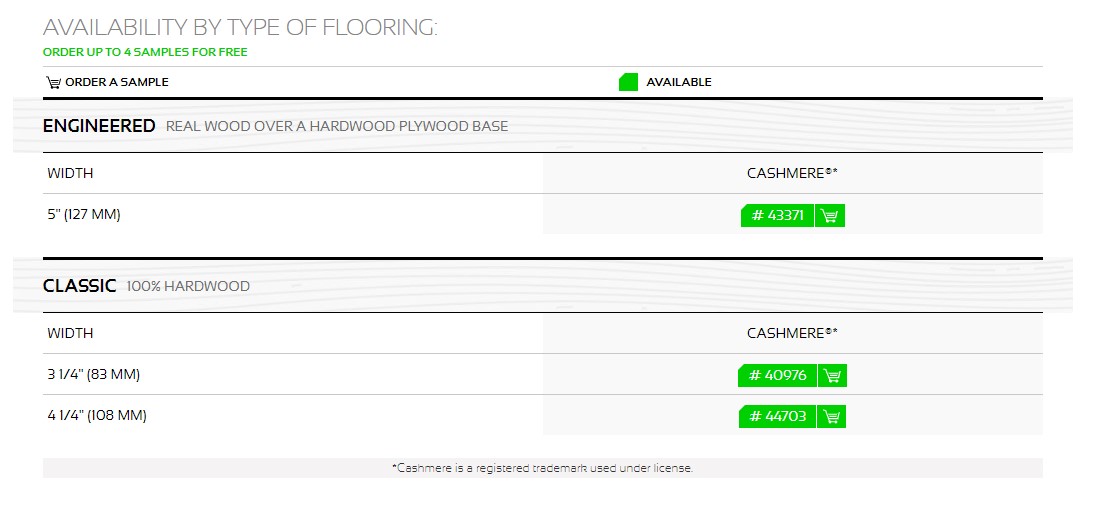This screenshot has width=1096, height=513.
Task: Click the Availability by Type of Flooring title
Action: [x=240, y=27]
